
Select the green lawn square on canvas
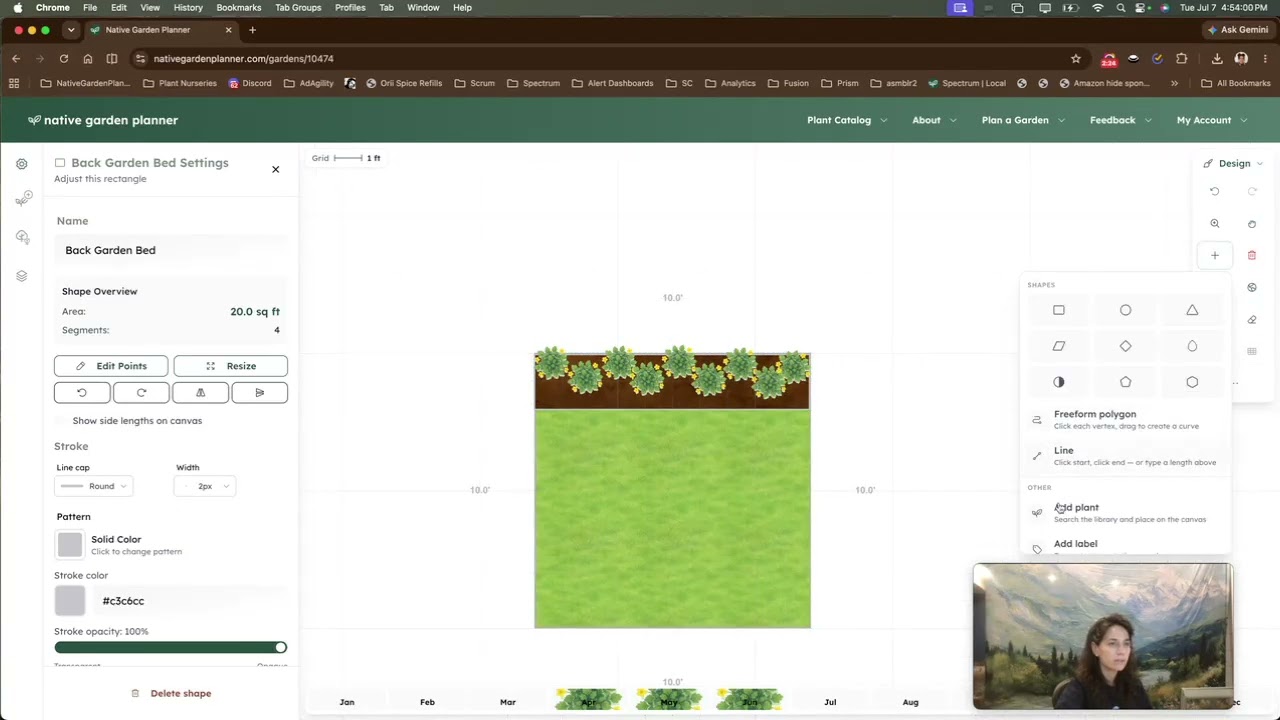(x=672, y=518)
